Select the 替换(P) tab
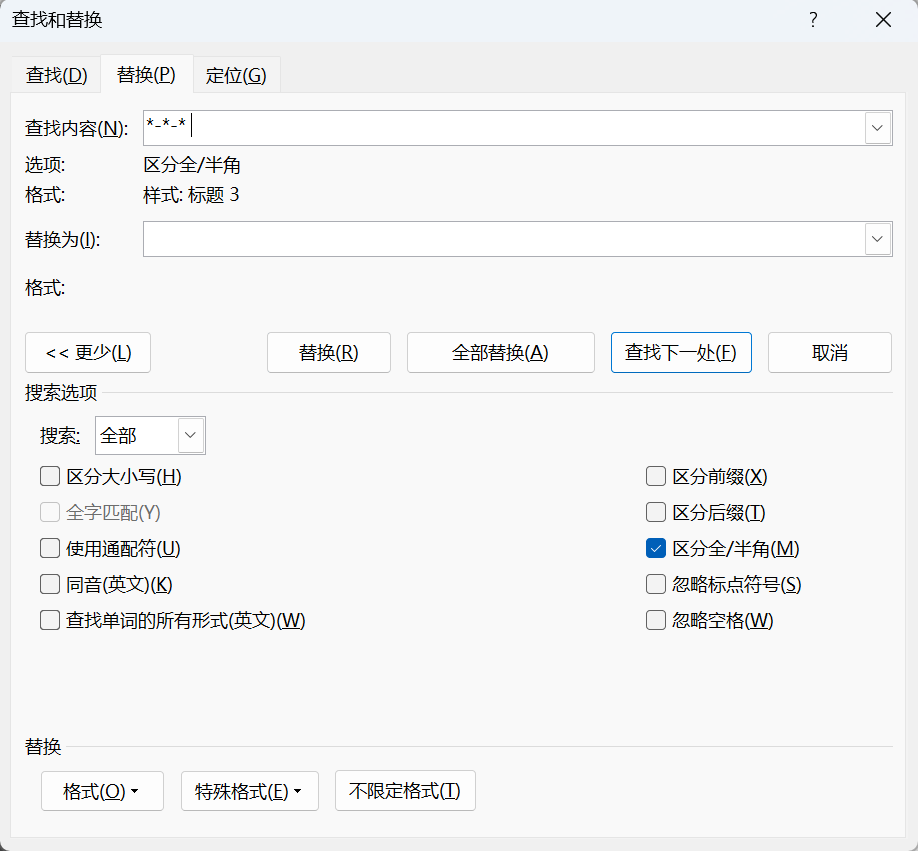This screenshot has height=851, width=918. (146, 74)
